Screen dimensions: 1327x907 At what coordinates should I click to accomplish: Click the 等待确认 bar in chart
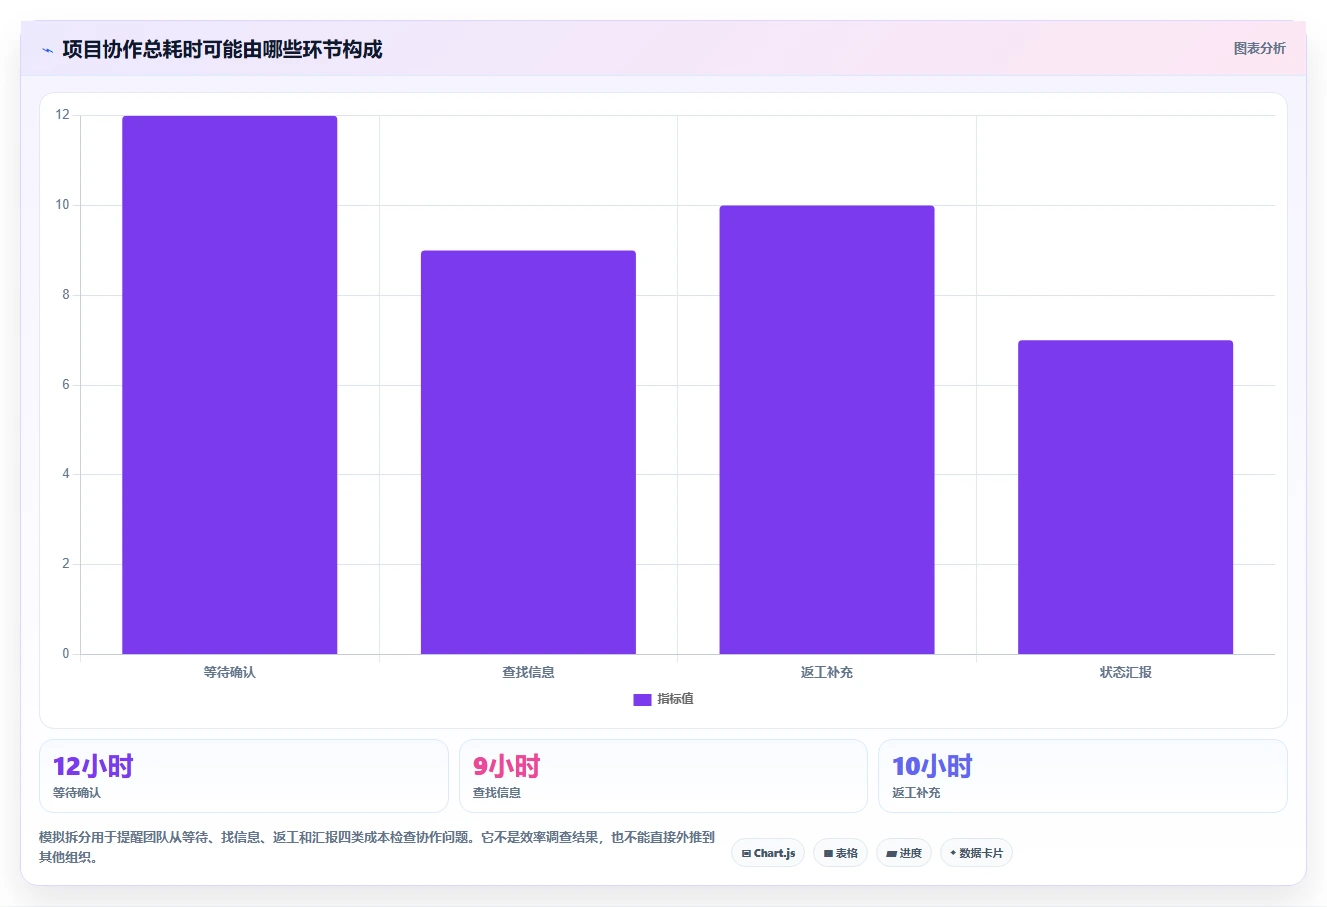[230, 385]
